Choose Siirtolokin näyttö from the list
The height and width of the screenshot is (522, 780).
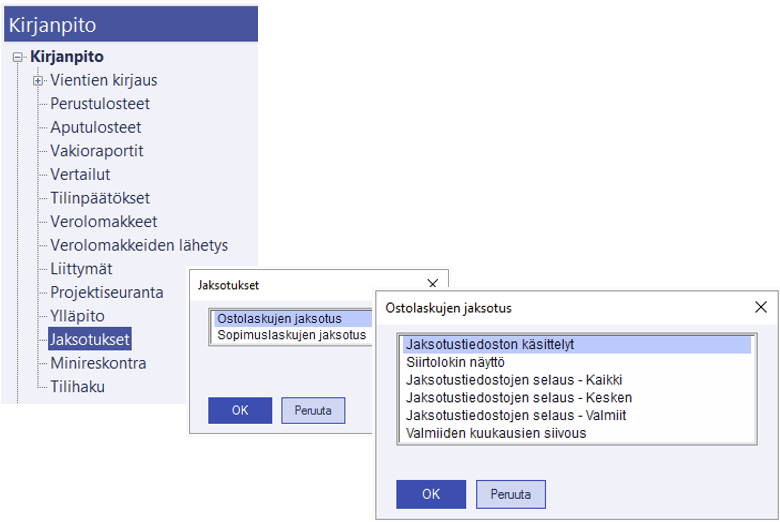(455, 362)
